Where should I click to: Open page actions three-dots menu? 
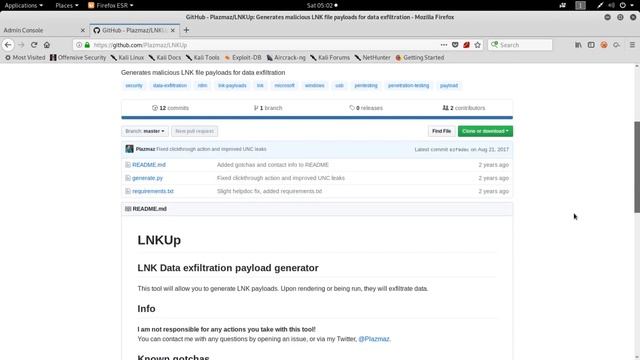444,45
